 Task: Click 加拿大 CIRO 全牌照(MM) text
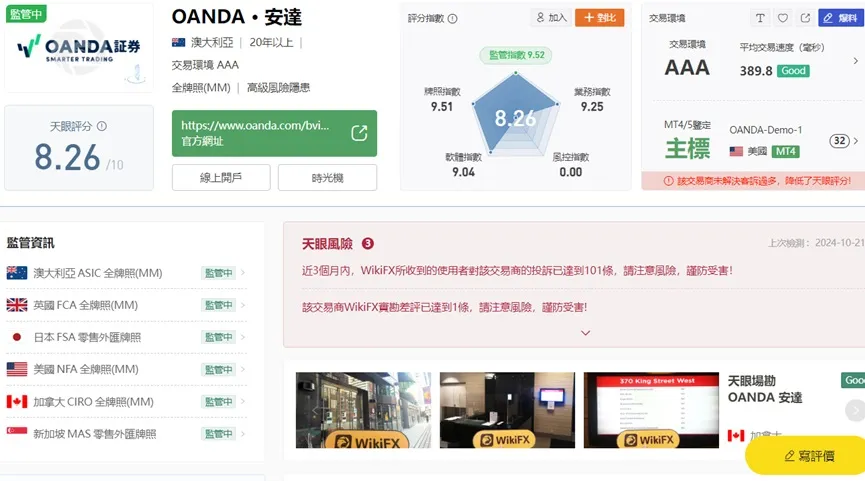(x=93, y=402)
